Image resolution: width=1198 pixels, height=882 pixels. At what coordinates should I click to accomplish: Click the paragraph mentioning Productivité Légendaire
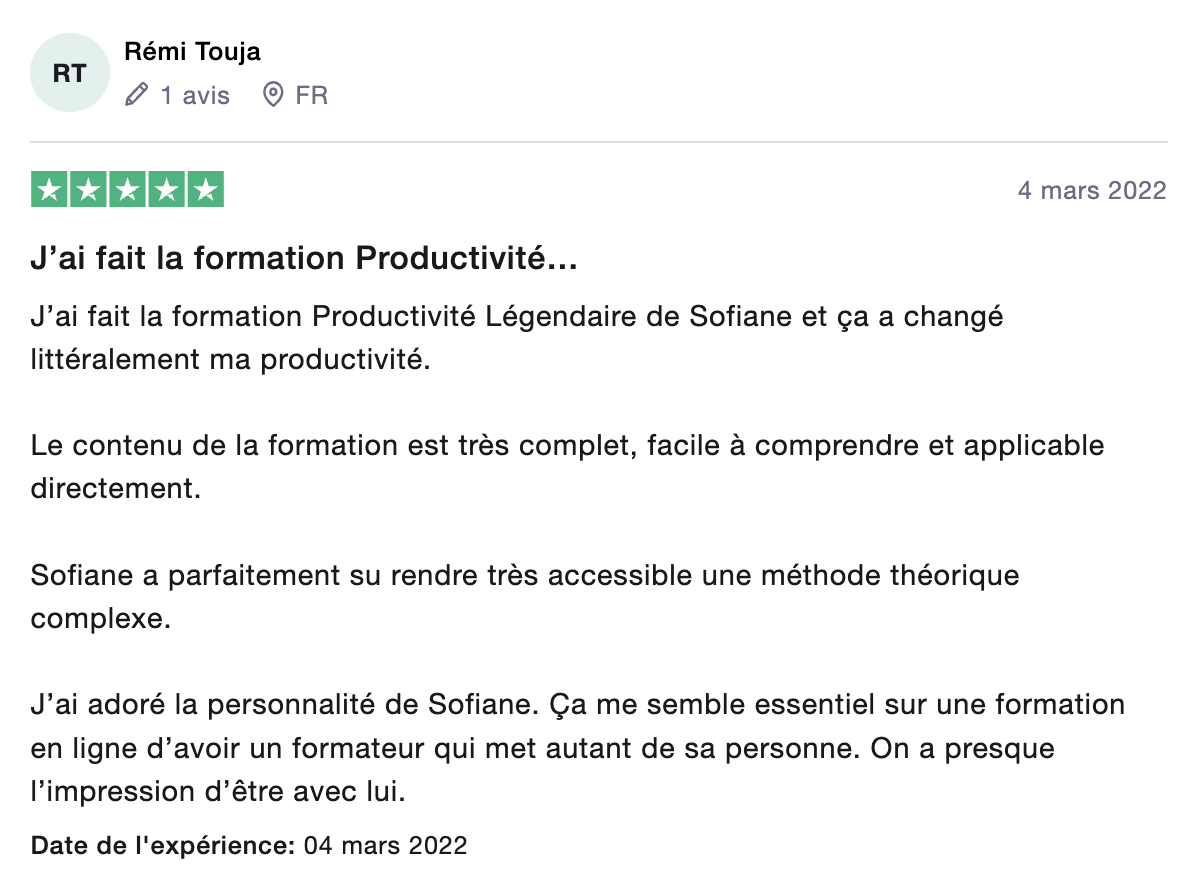[x=517, y=338]
